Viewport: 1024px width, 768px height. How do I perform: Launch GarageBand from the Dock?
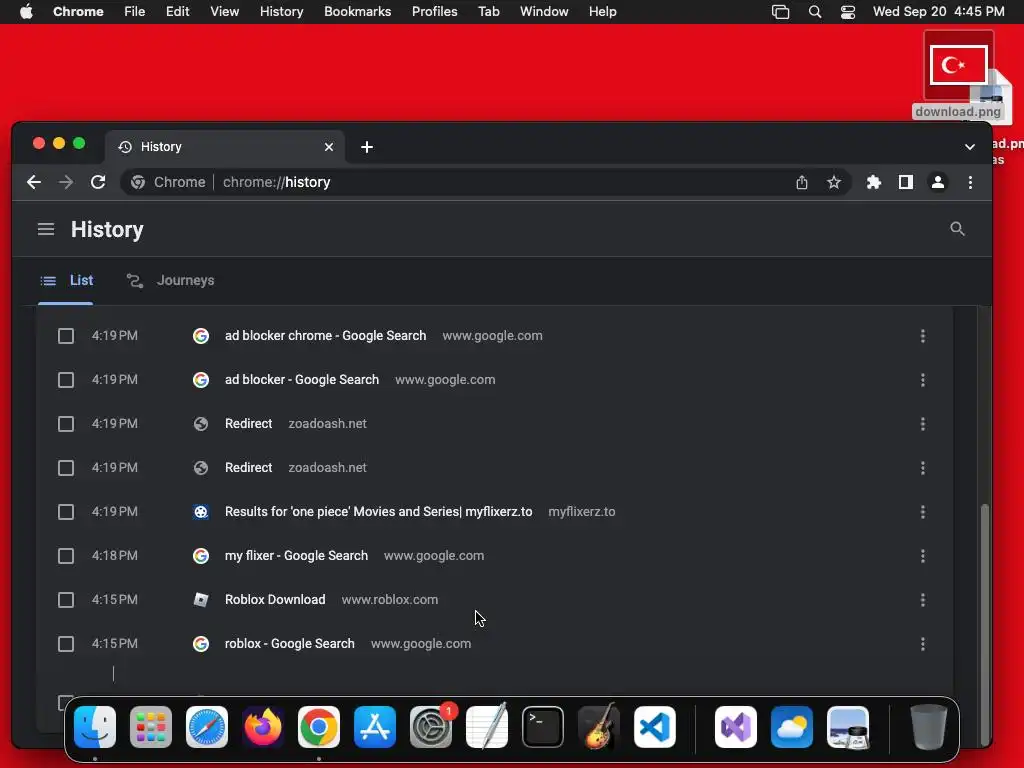tap(599, 727)
